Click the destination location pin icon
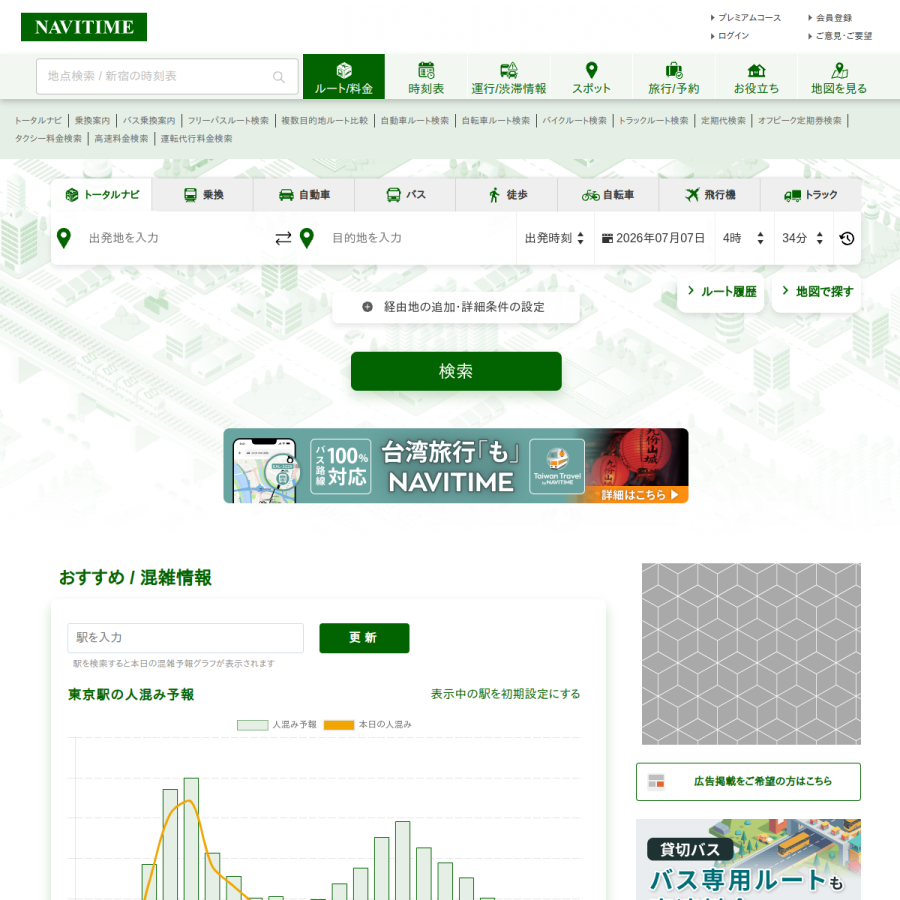The image size is (900, 900). (307, 238)
